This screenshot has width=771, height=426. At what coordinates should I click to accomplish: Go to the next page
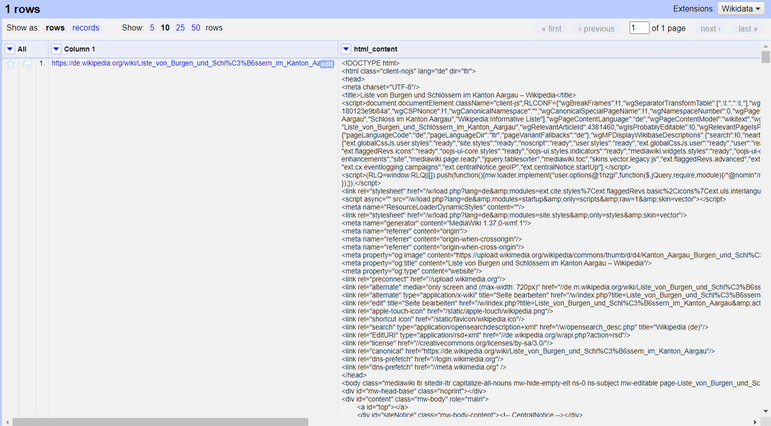711,29
